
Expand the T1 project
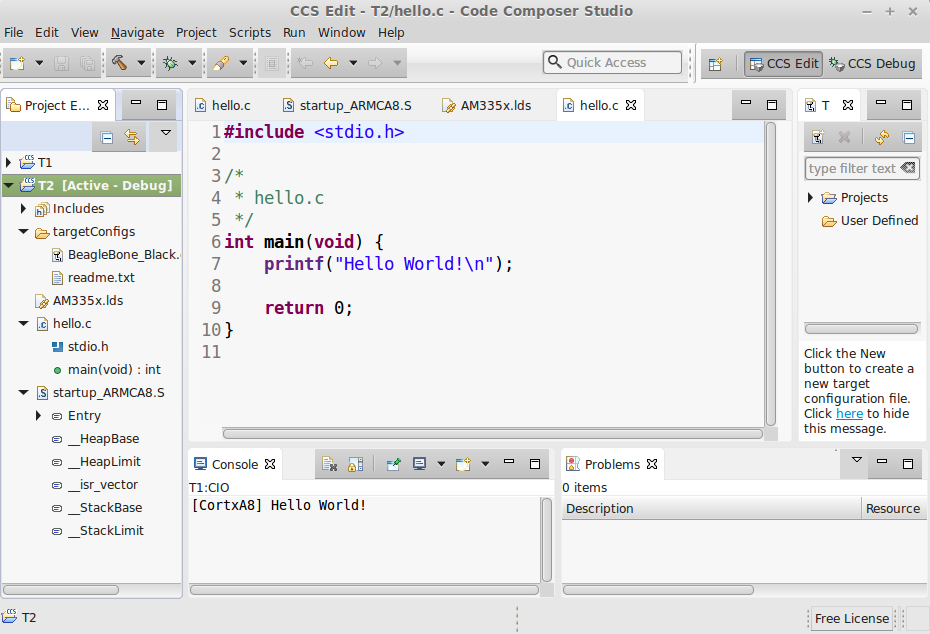click(8, 162)
